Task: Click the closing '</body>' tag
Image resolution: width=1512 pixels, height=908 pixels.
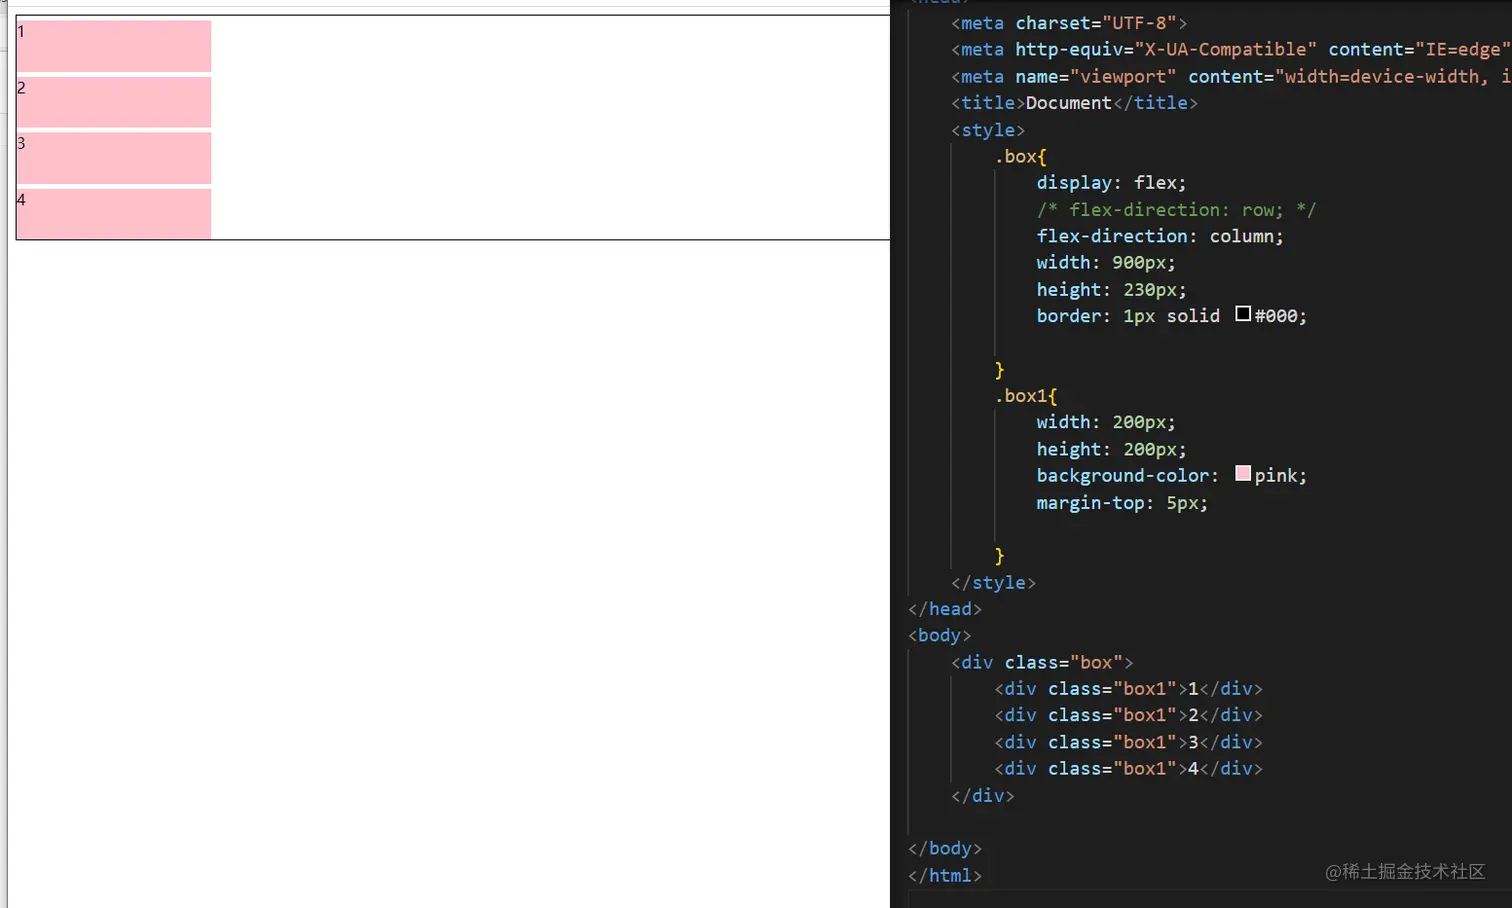Action: click(945, 849)
